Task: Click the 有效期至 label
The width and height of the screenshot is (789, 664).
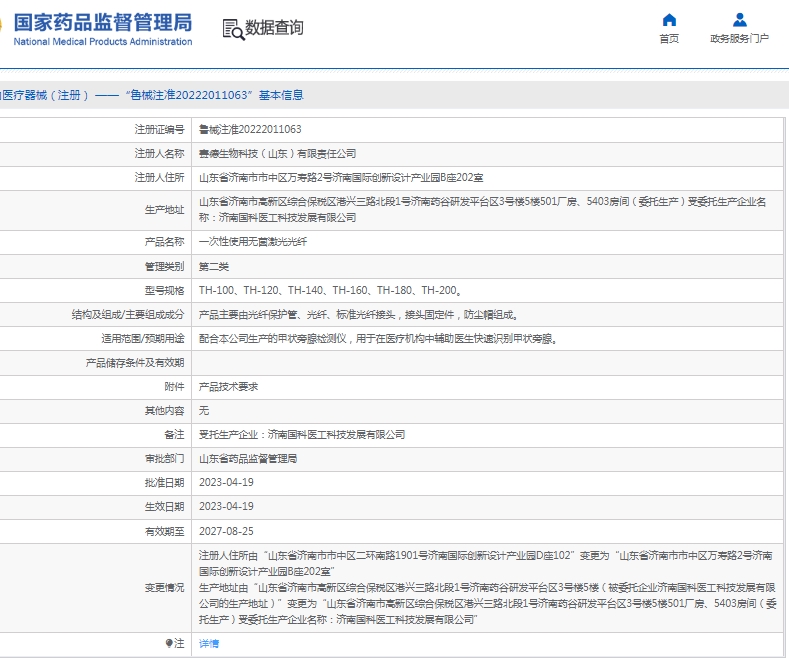Action: (x=165, y=531)
